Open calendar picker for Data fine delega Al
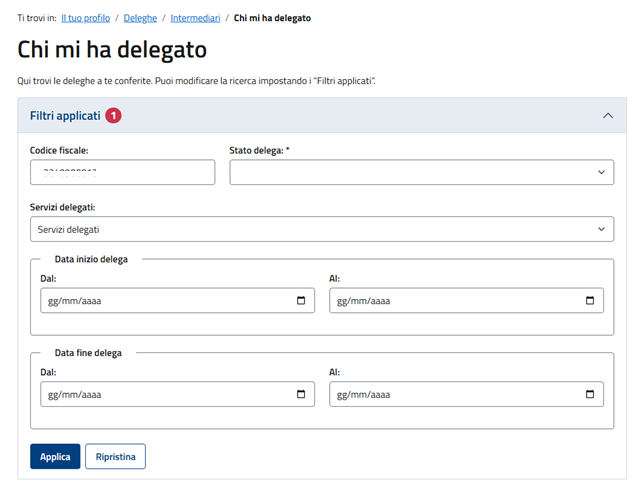The width and height of the screenshot is (642, 486). (589, 395)
